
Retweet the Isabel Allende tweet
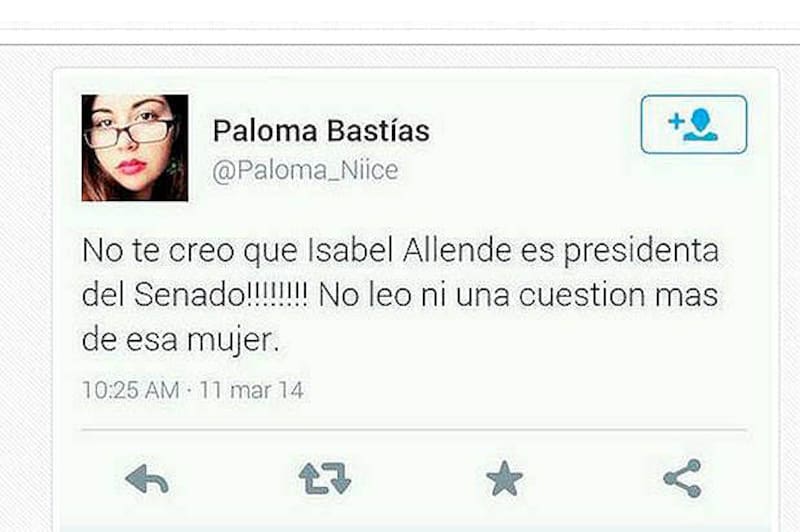click(325, 478)
